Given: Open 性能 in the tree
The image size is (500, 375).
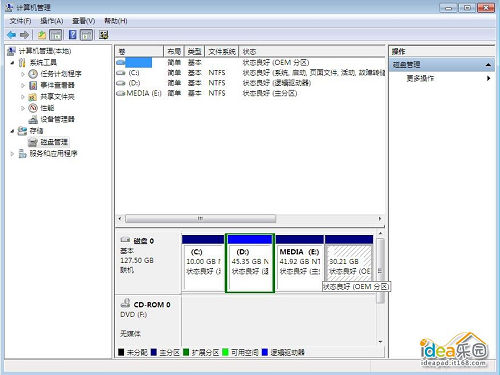Looking at the screenshot, I should (47, 108).
